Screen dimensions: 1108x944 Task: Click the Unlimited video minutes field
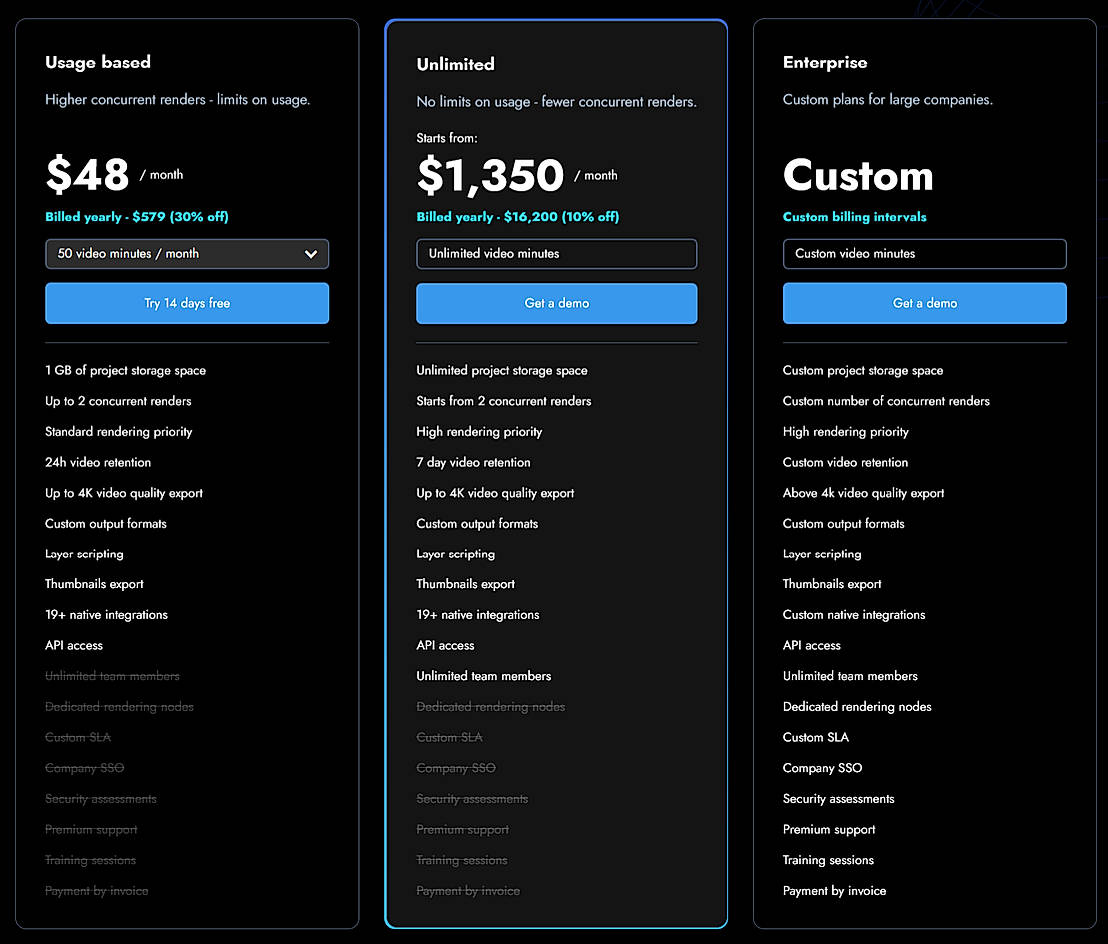[556, 254]
